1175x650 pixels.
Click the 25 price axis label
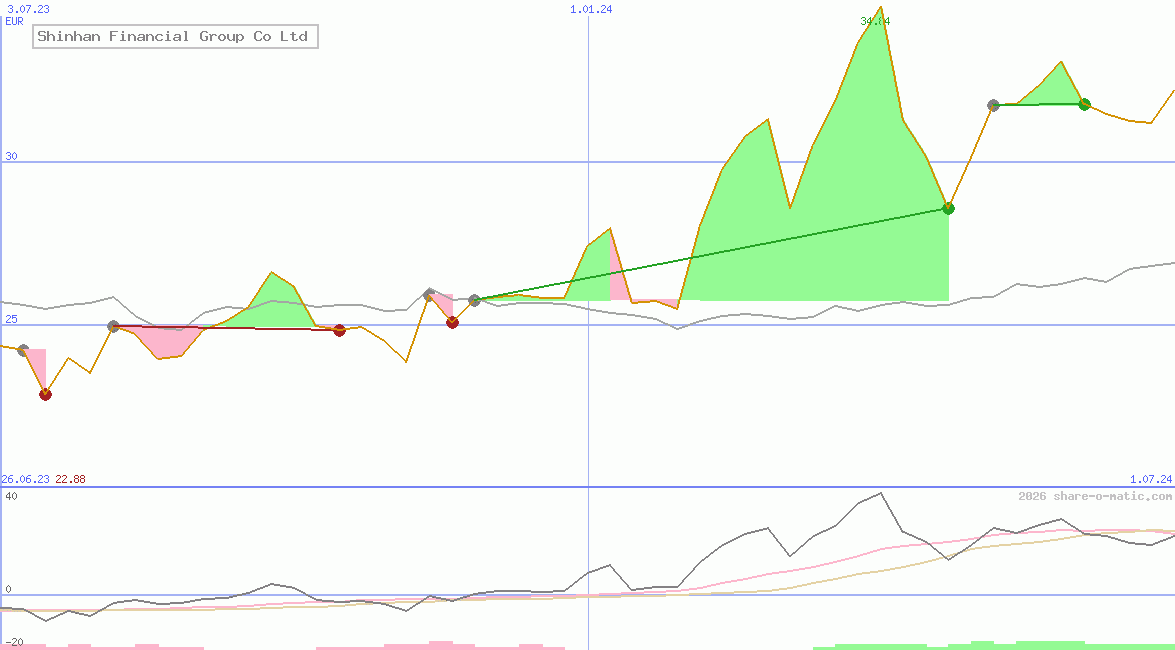[11, 319]
